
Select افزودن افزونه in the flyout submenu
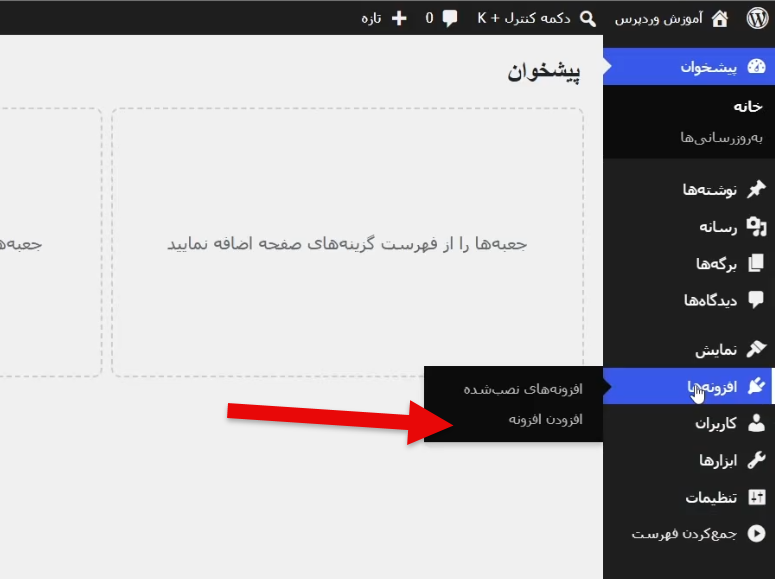coord(546,420)
